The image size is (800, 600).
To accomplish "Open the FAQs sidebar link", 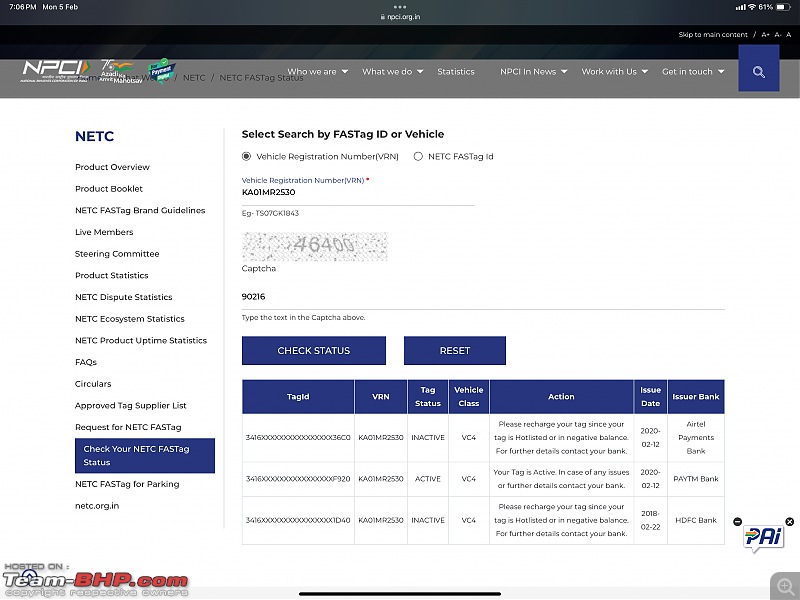I will click(x=86, y=362).
